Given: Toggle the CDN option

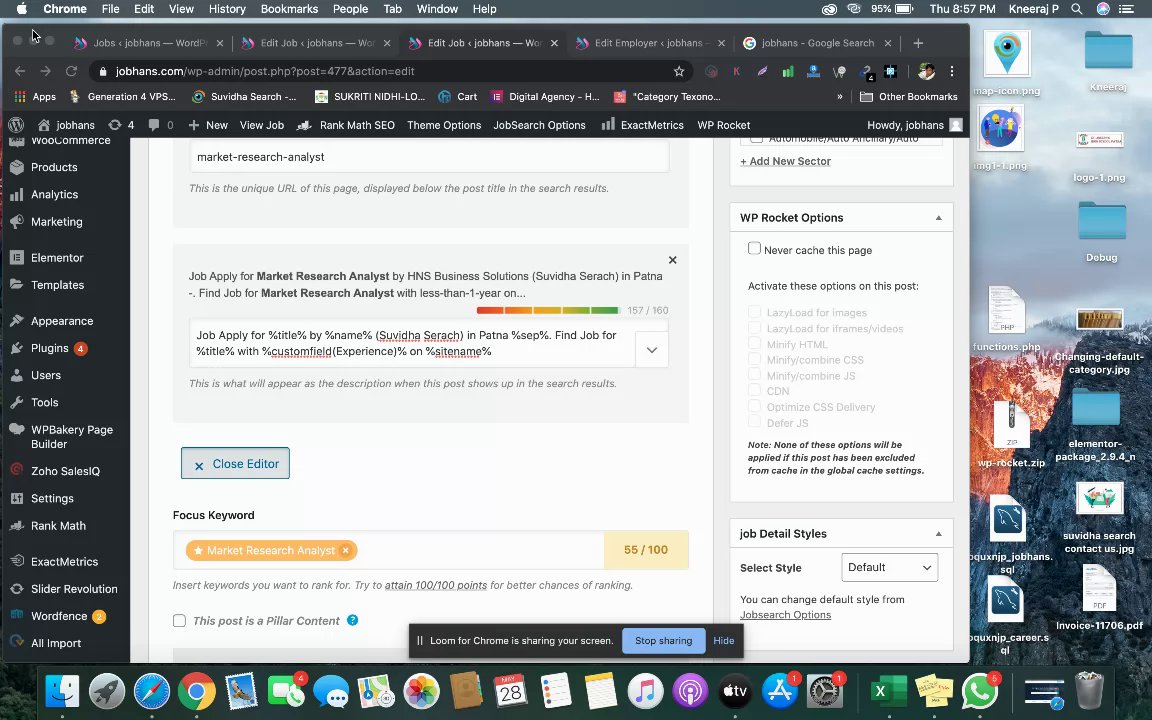Looking at the screenshot, I should pyautogui.click(x=755, y=390).
